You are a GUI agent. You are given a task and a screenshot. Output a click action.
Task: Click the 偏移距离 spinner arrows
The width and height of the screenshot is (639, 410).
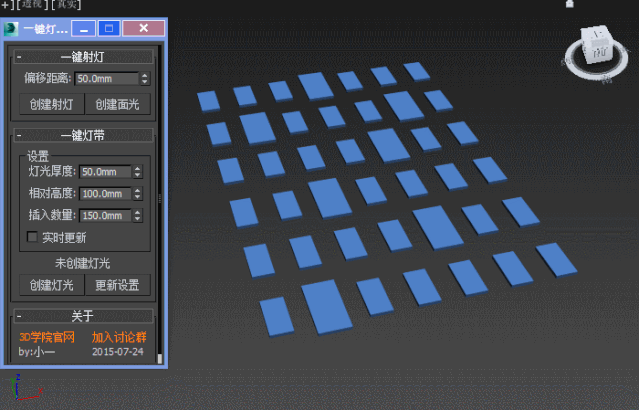point(144,79)
